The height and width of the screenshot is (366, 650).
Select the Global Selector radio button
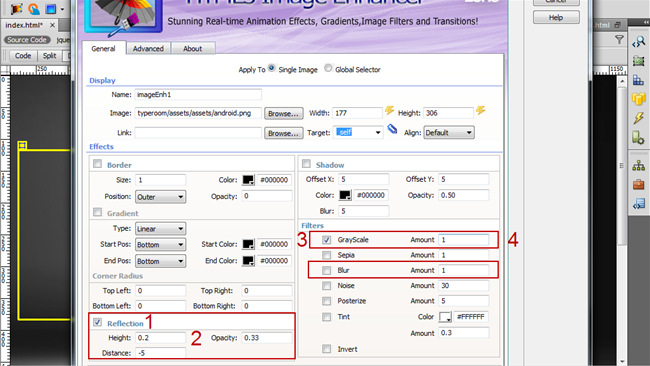coord(328,68)
